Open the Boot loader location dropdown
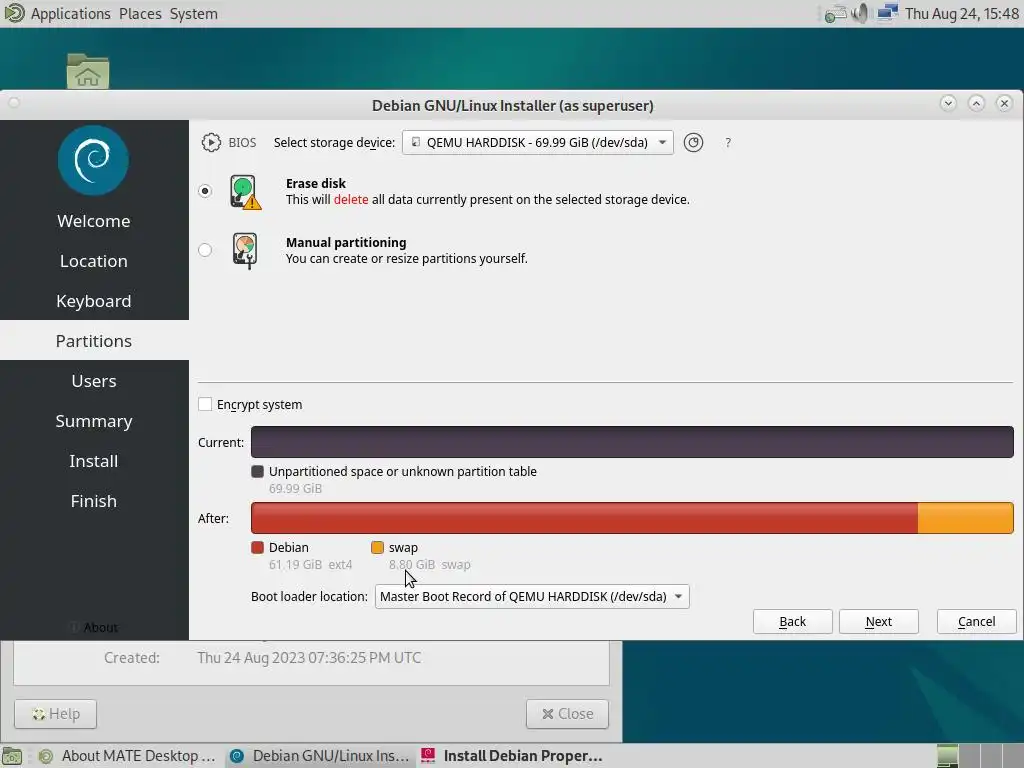Image resolution: width=1024 pixels, height=768 pixels. pos(532,596)
